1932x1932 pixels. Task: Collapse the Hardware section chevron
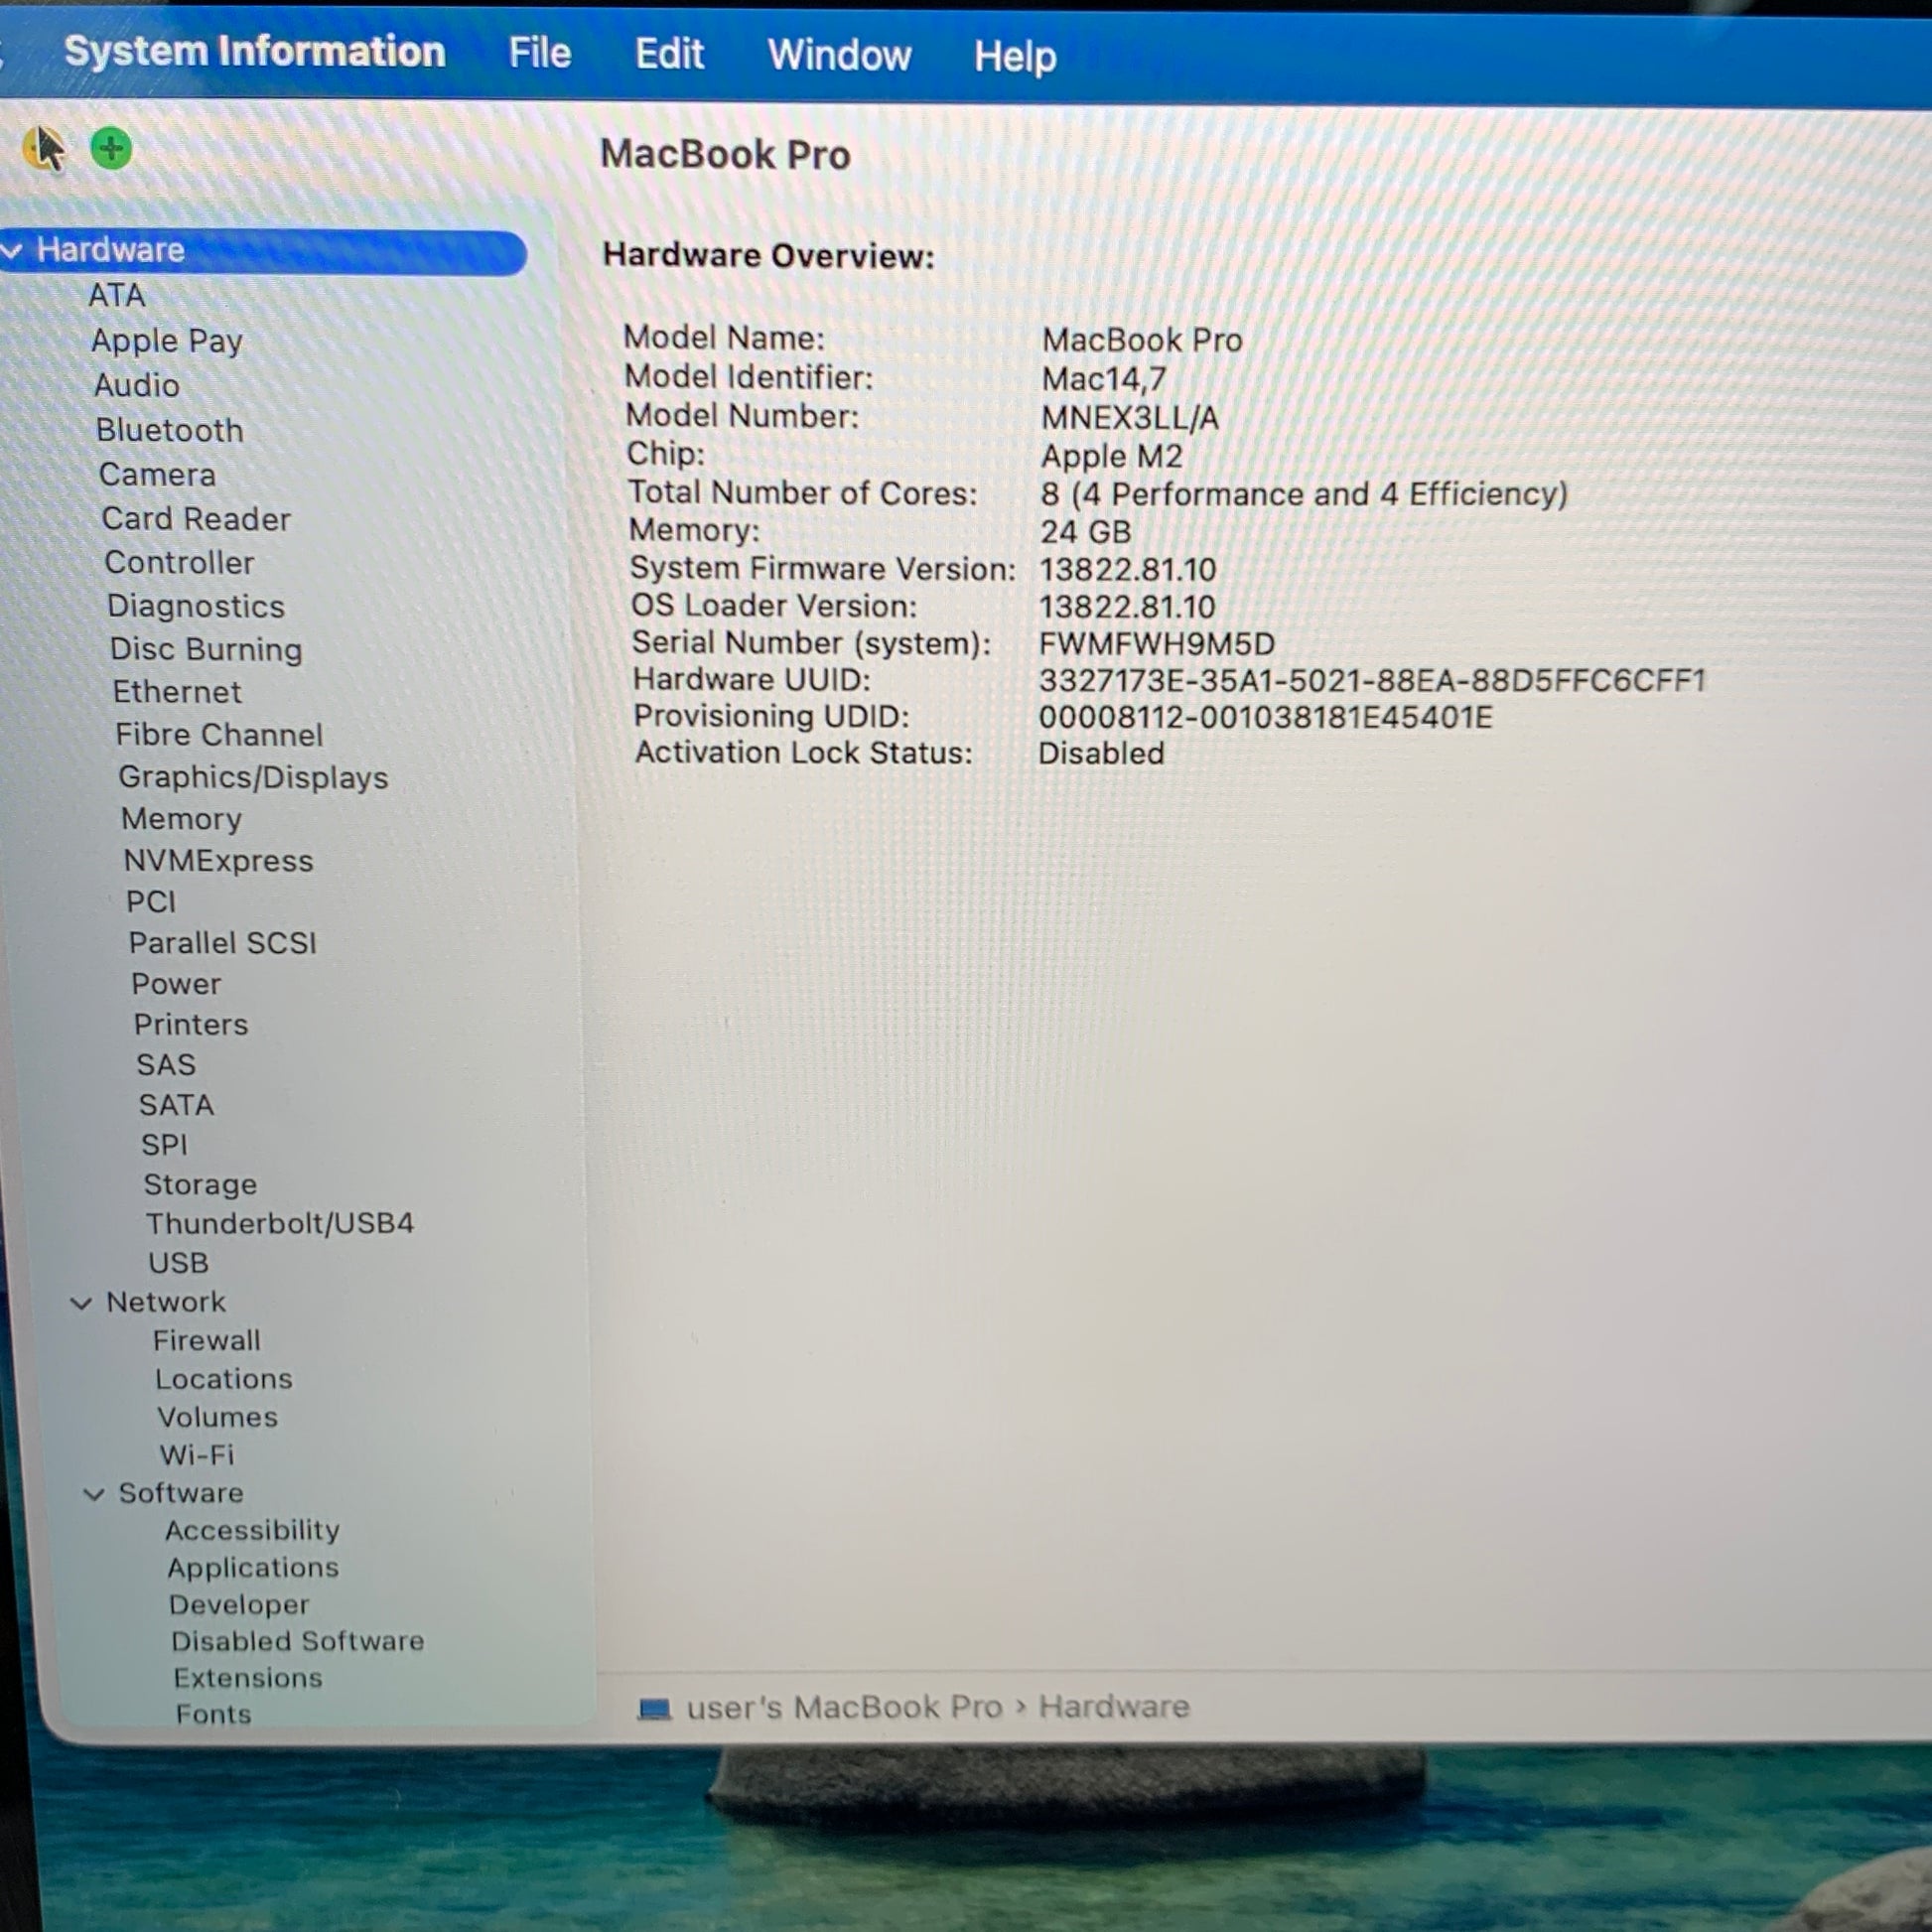[13, 250]
